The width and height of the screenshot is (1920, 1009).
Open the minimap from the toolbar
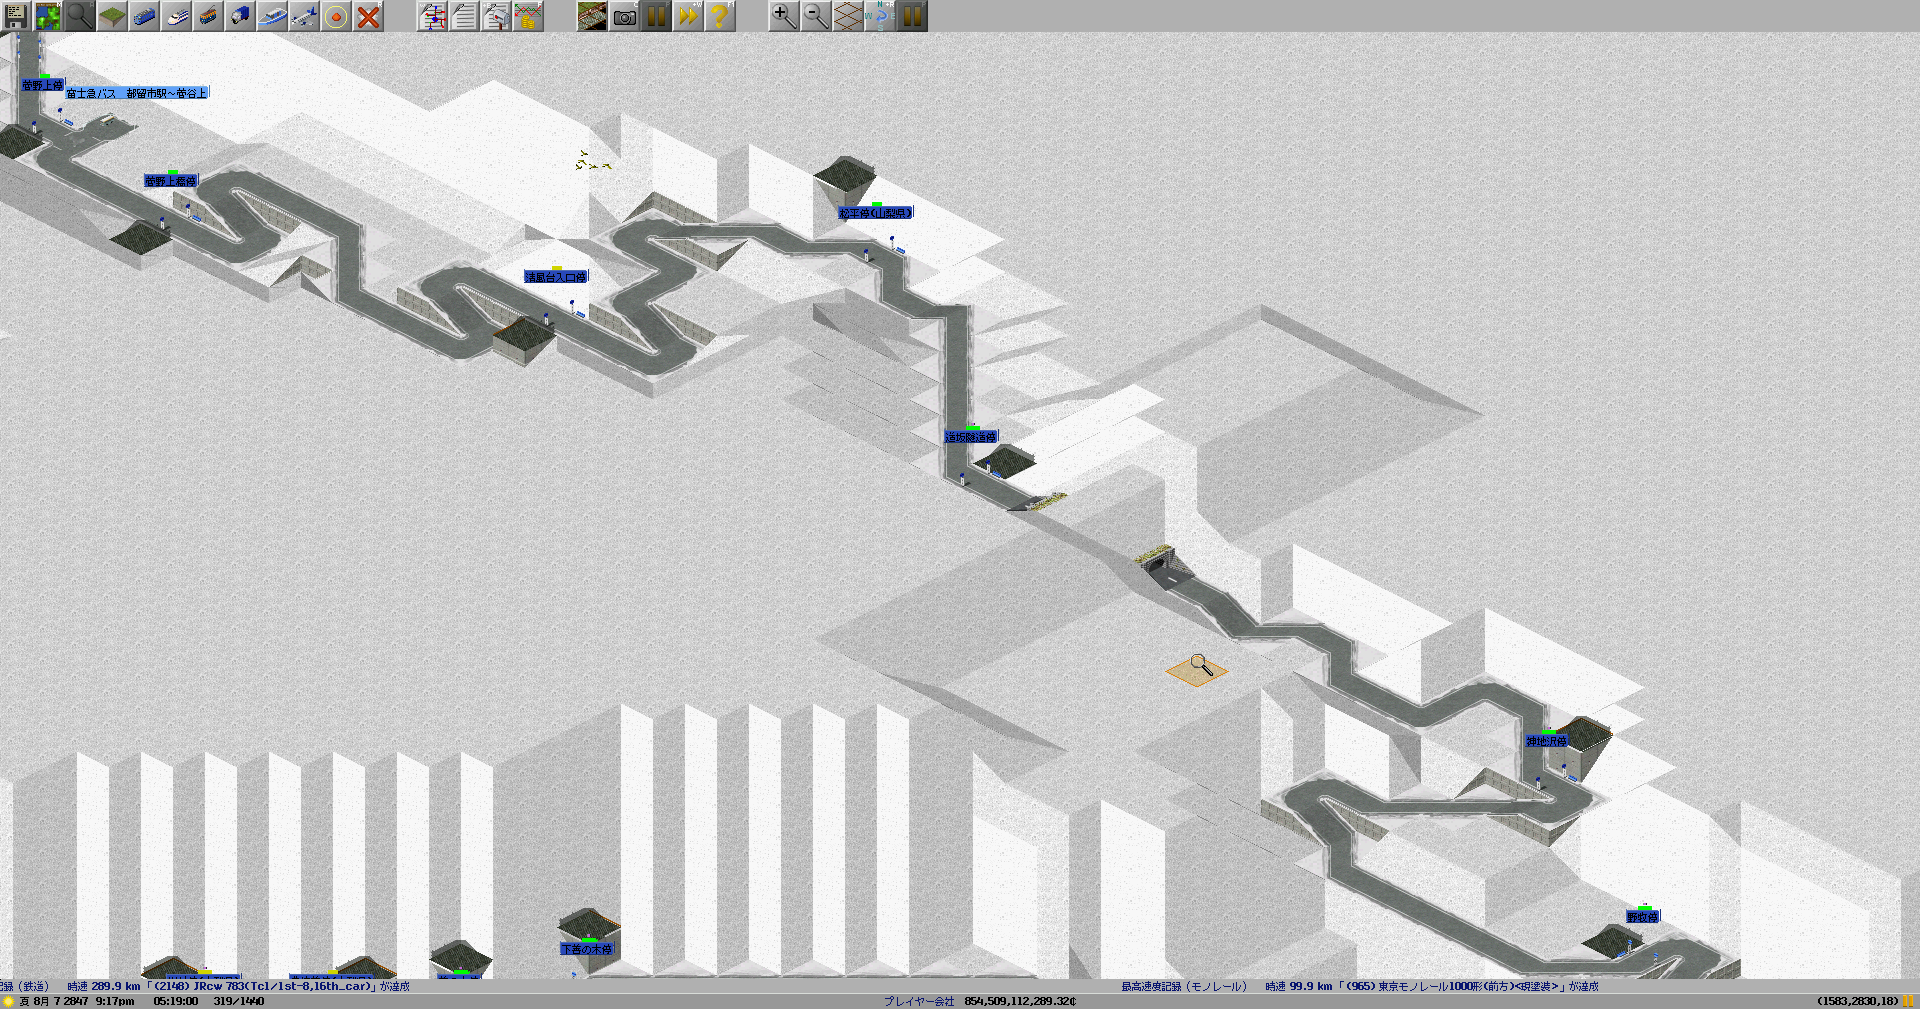(48, 16)
